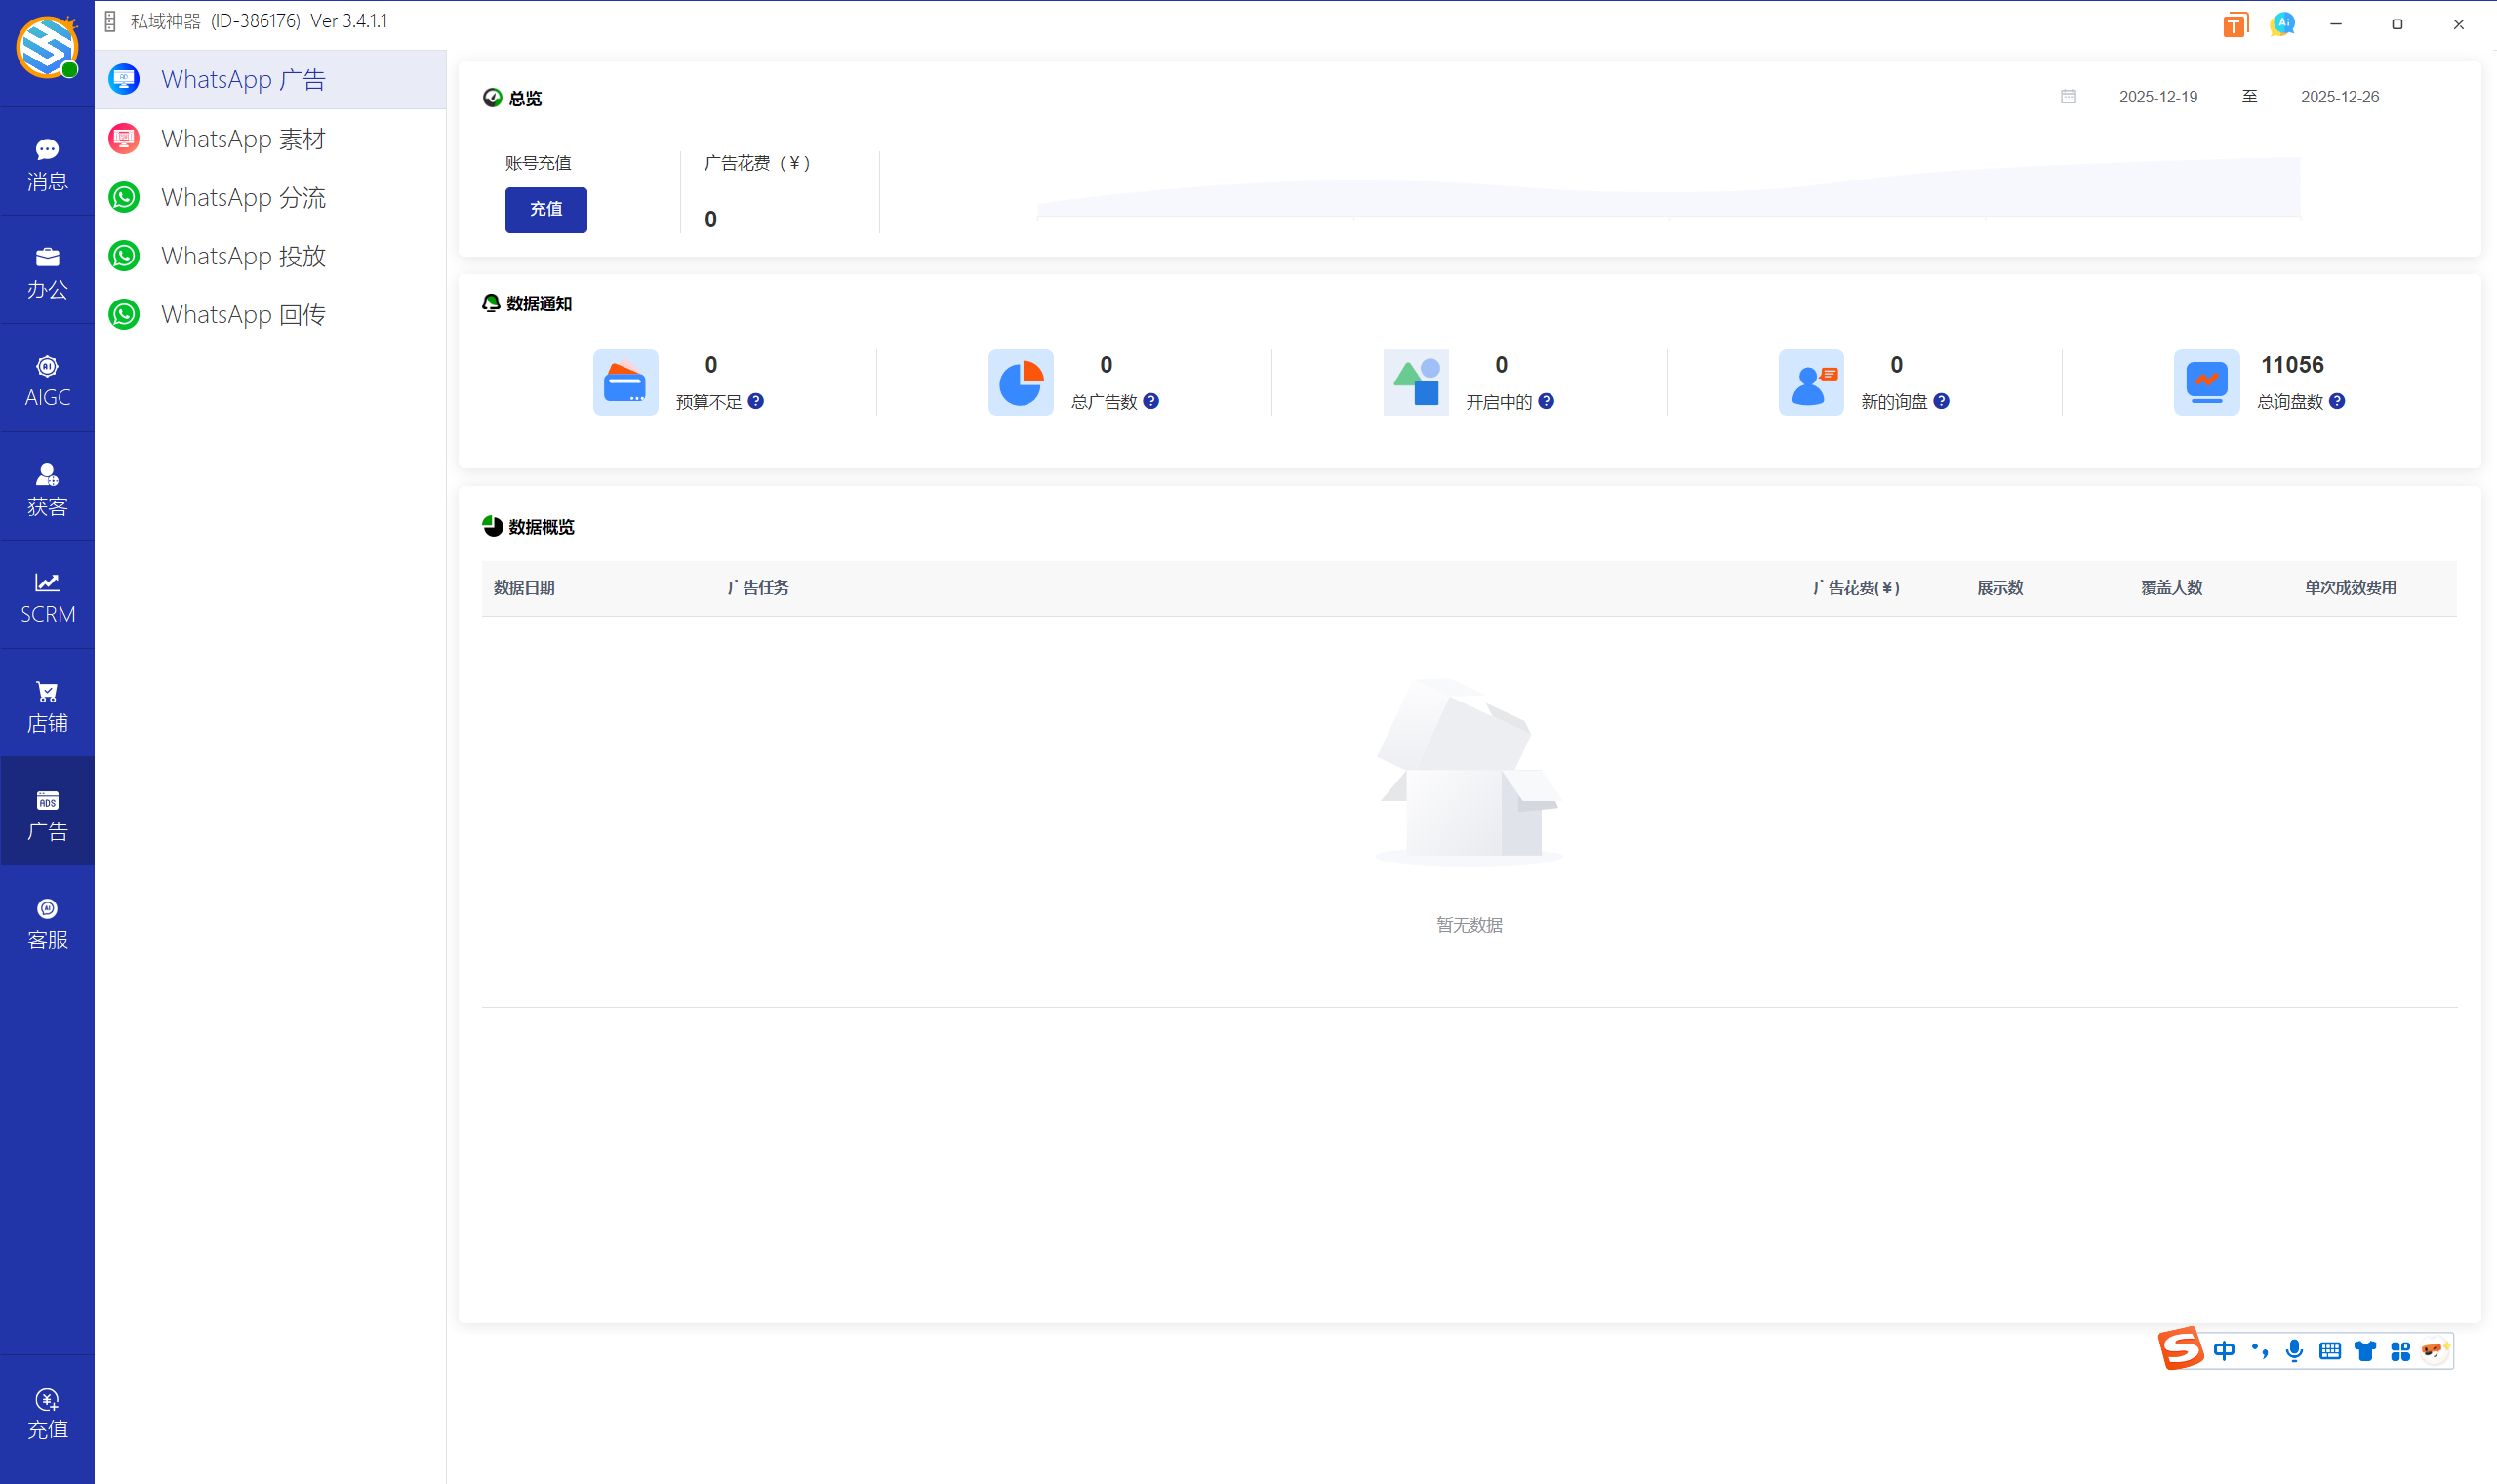Open the 客服 customer service section
The height and width of the screenshot is (1484, 2497).
pyautogui.click(x=47, y=923)
